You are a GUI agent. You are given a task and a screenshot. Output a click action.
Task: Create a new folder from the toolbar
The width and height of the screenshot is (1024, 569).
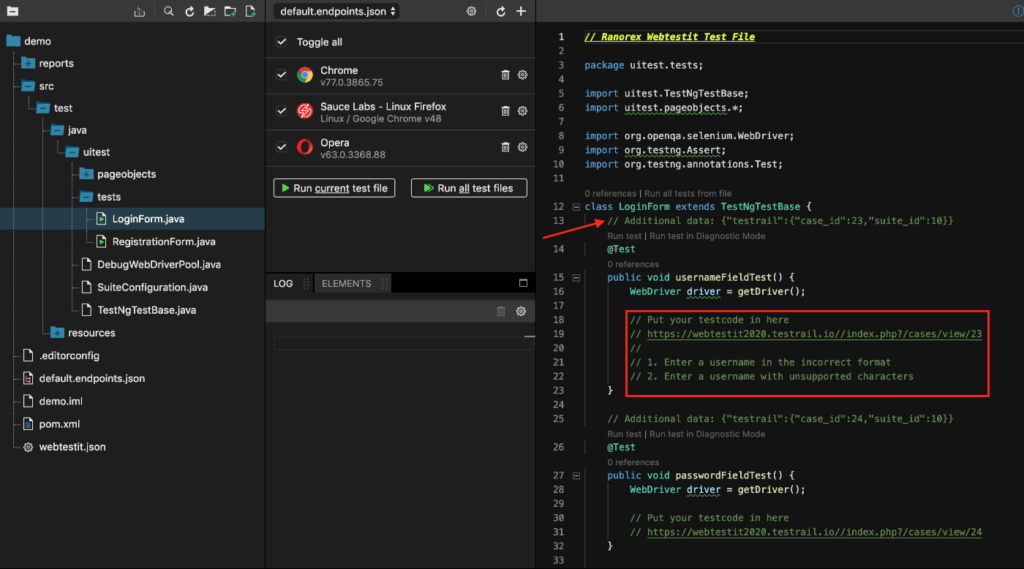pyautogui.click(x=230, y=11)
